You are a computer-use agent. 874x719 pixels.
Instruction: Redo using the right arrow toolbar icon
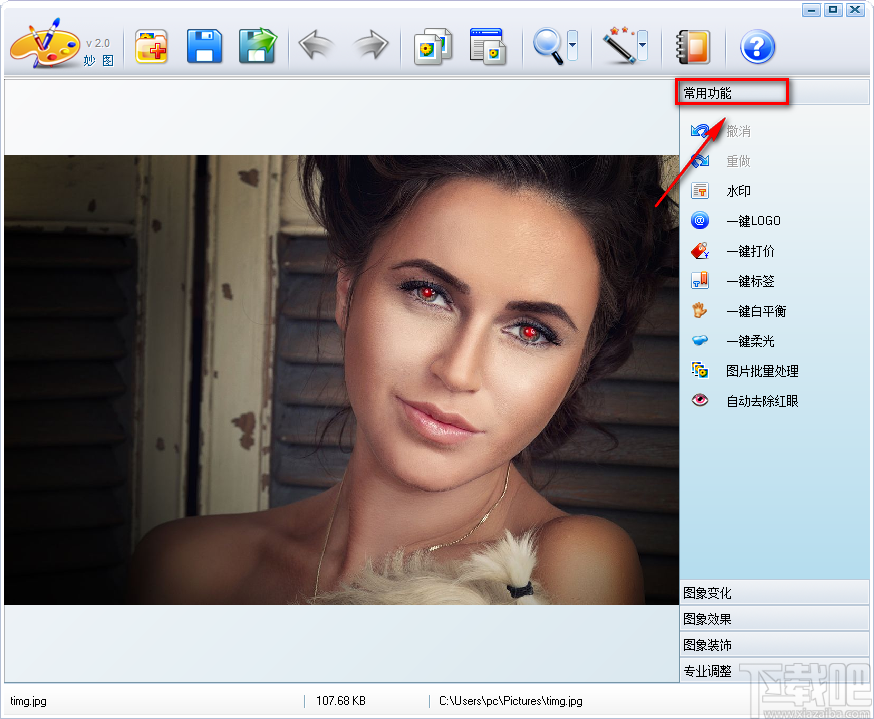(x=372, y=45)
